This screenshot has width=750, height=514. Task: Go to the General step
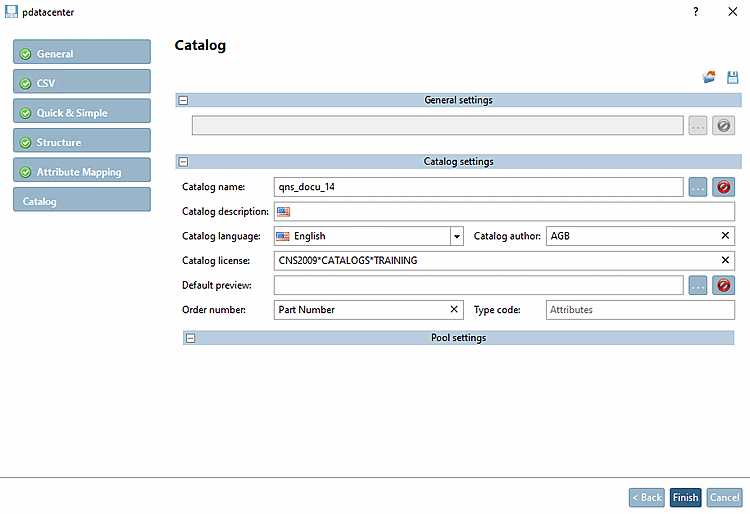(82, 52)
